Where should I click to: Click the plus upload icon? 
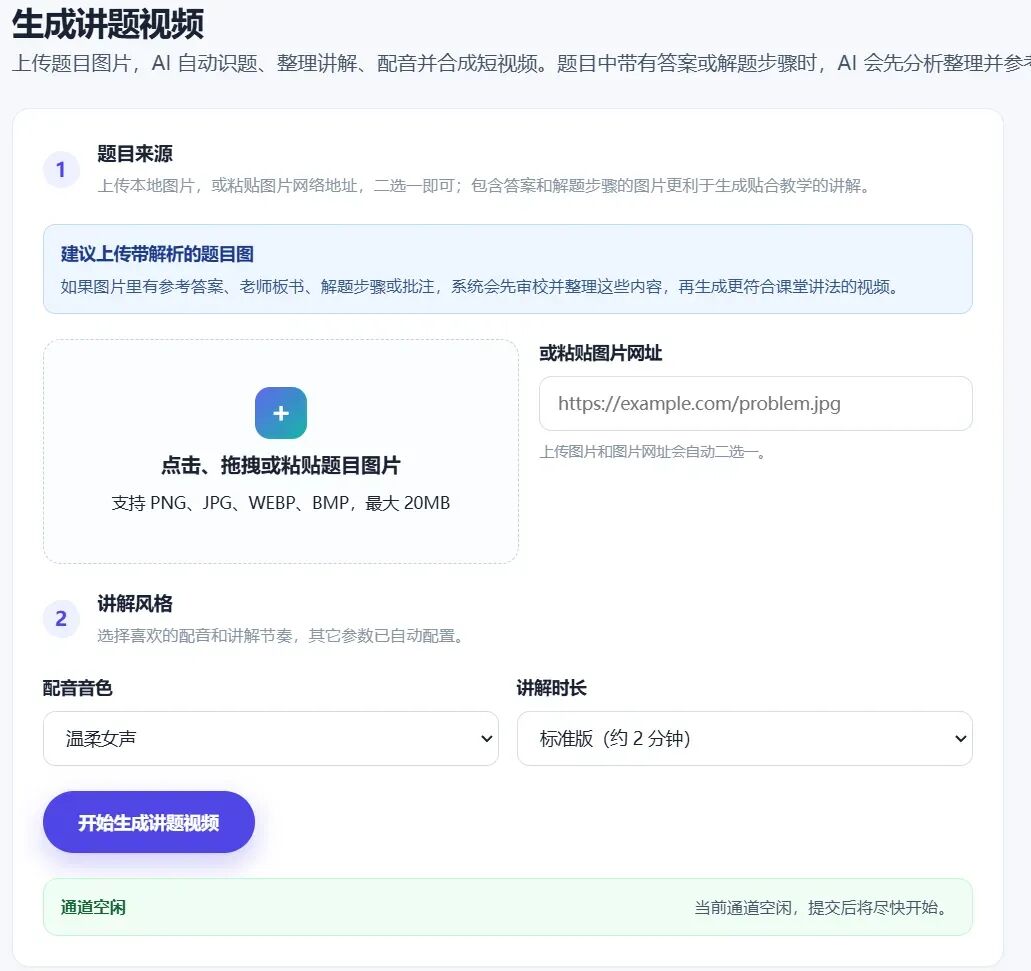281,413
